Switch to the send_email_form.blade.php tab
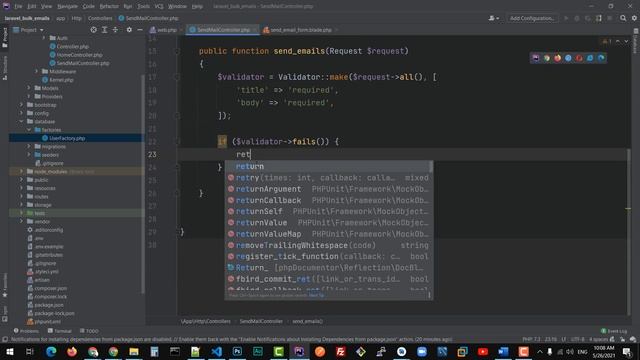 300,30
